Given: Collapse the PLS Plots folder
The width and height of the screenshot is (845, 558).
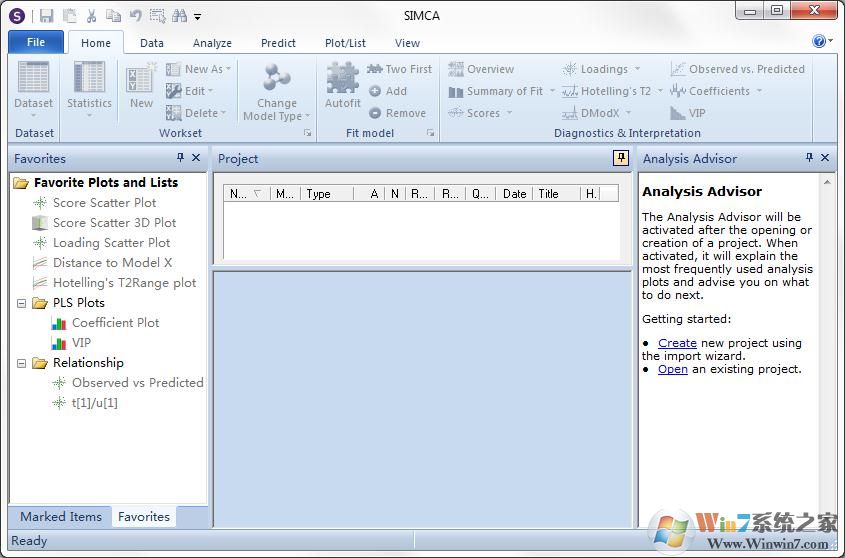Looking at the screenshot, I should pyautogui.click(x=21, y=303).
